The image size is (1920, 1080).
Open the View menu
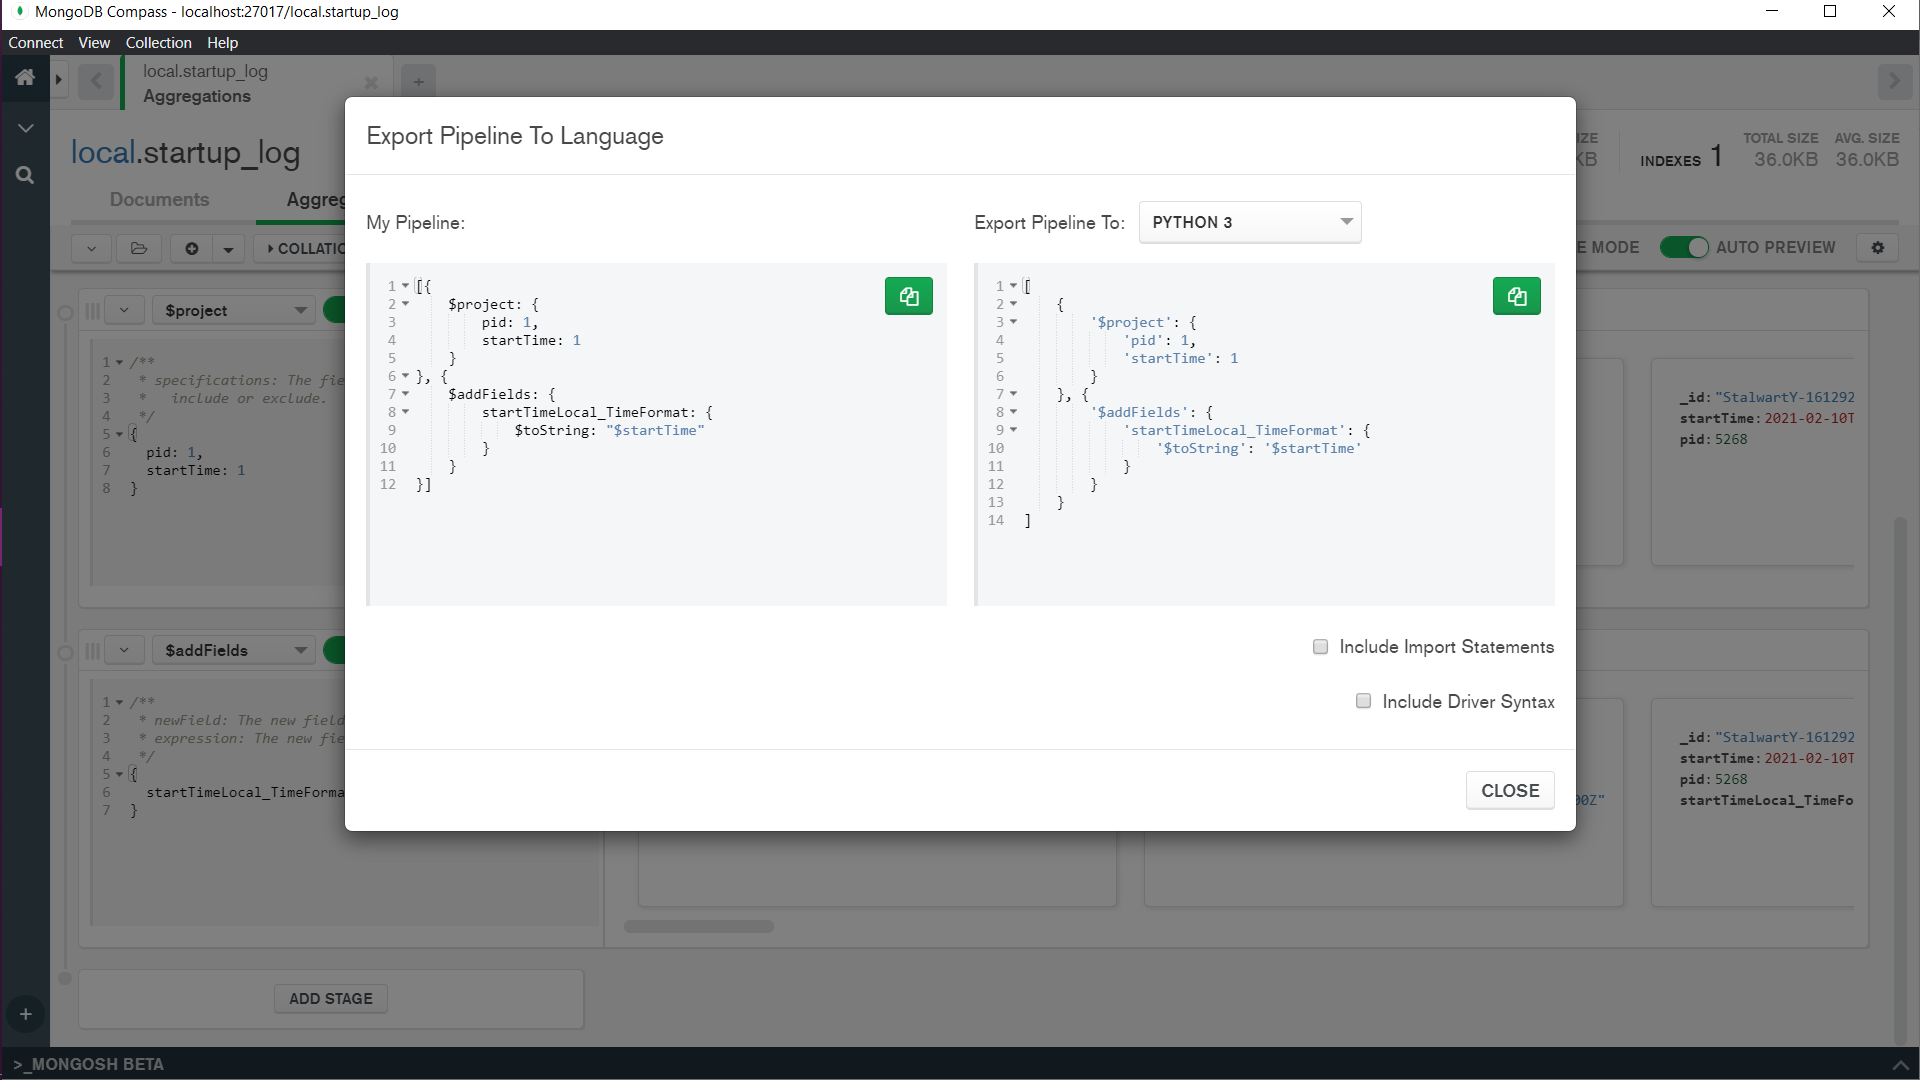[x=94, y=43]
